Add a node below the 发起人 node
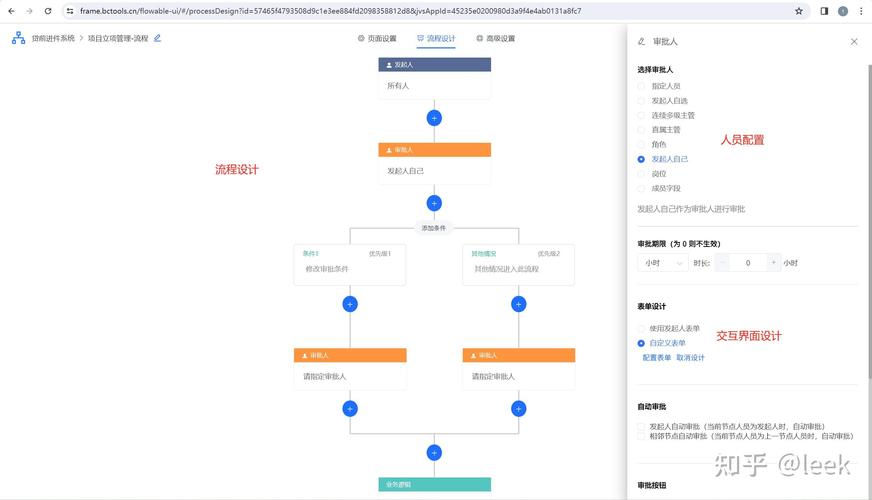This screenshot has height=500, width=872. pos(434,118)
